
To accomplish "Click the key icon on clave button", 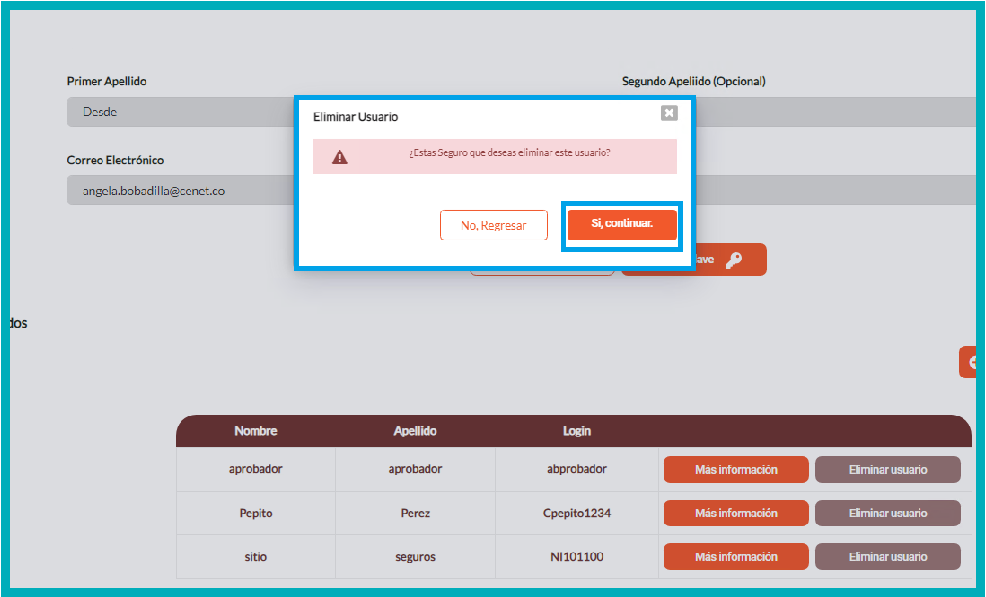I will [x=734, y=260].
